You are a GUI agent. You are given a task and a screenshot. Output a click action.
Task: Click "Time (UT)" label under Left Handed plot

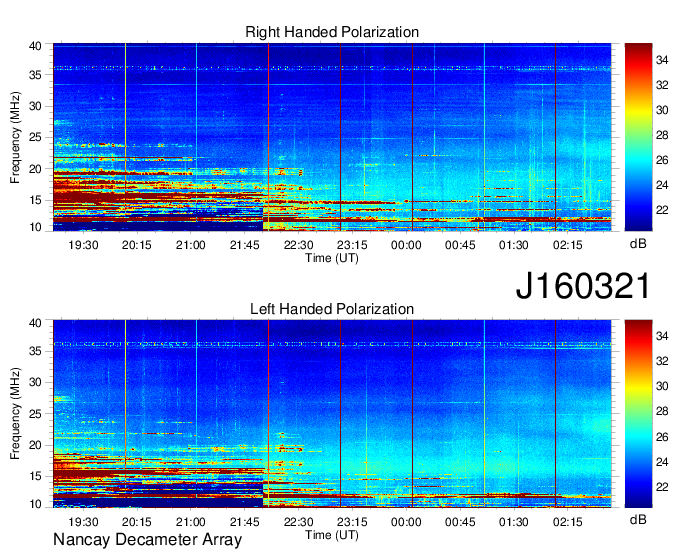[332, 535]
